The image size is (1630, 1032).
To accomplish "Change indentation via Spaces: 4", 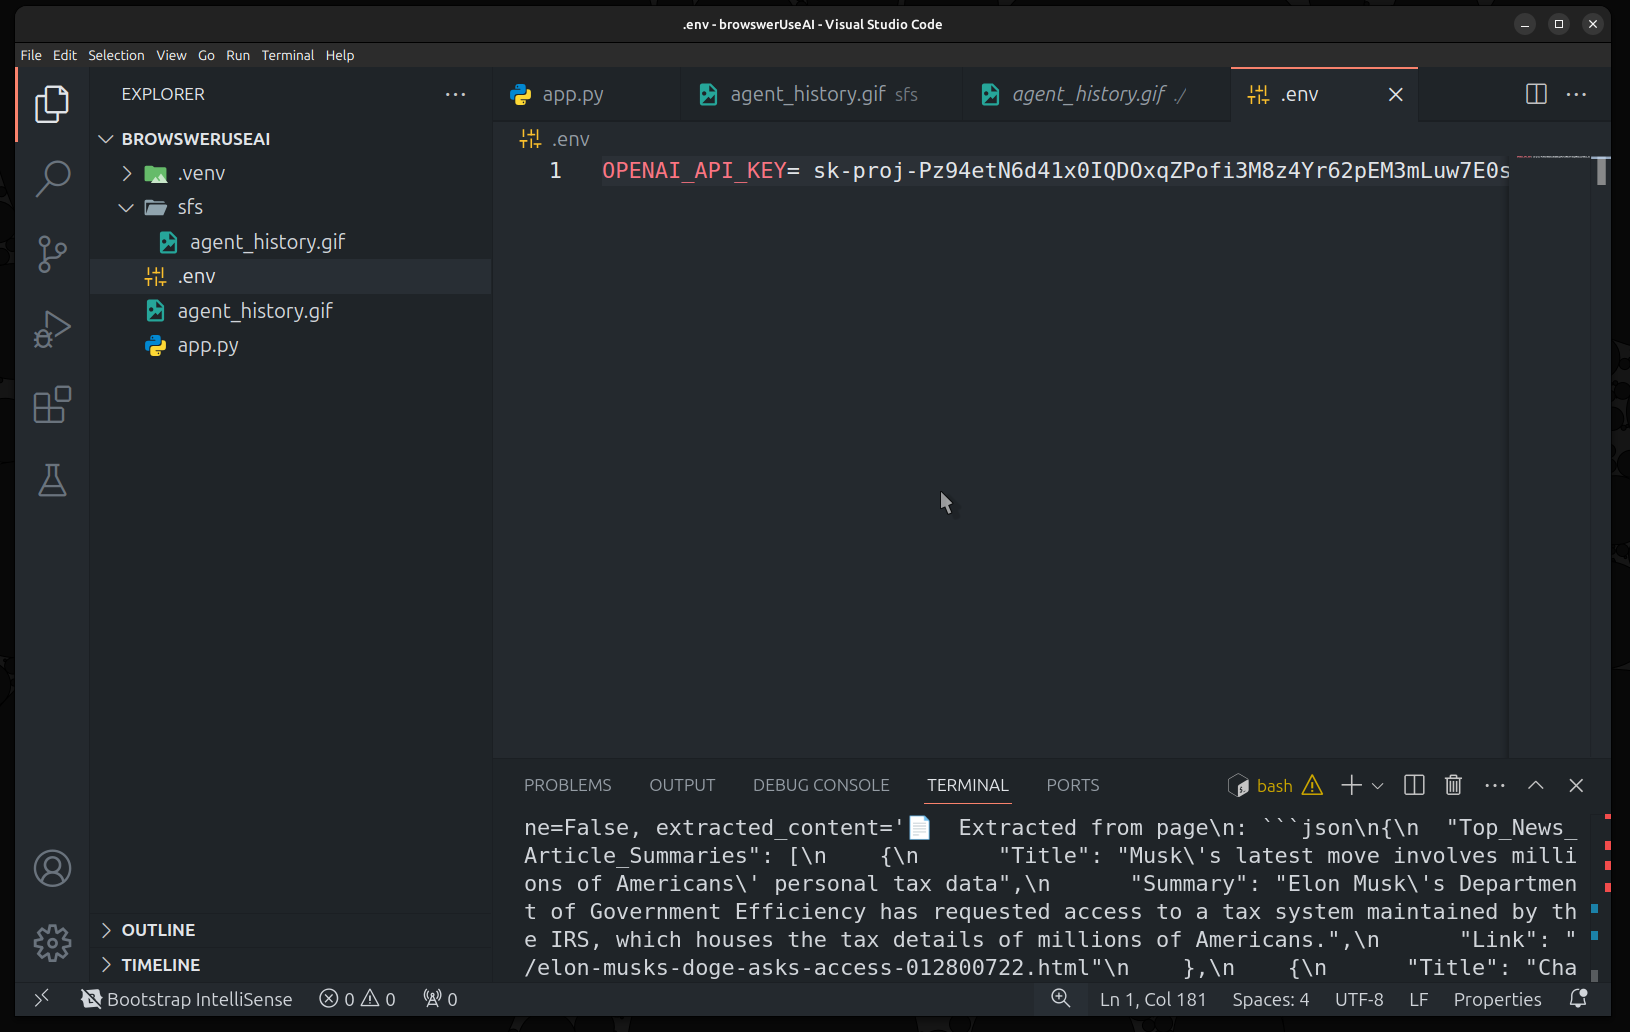I will pos(1270,998).
